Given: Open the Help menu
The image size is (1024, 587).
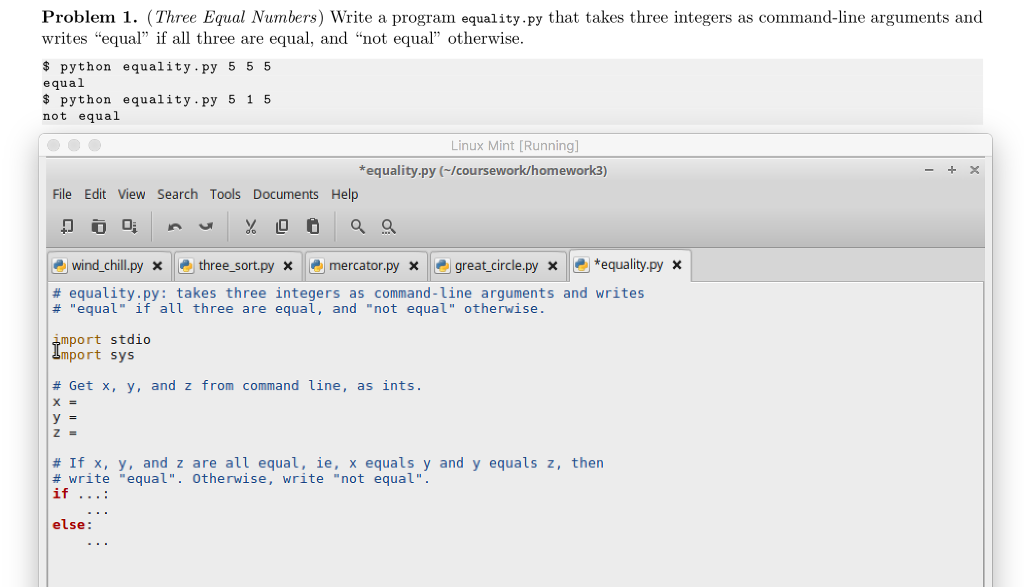Looking at the screenshot, I should (x=344, y=194).
